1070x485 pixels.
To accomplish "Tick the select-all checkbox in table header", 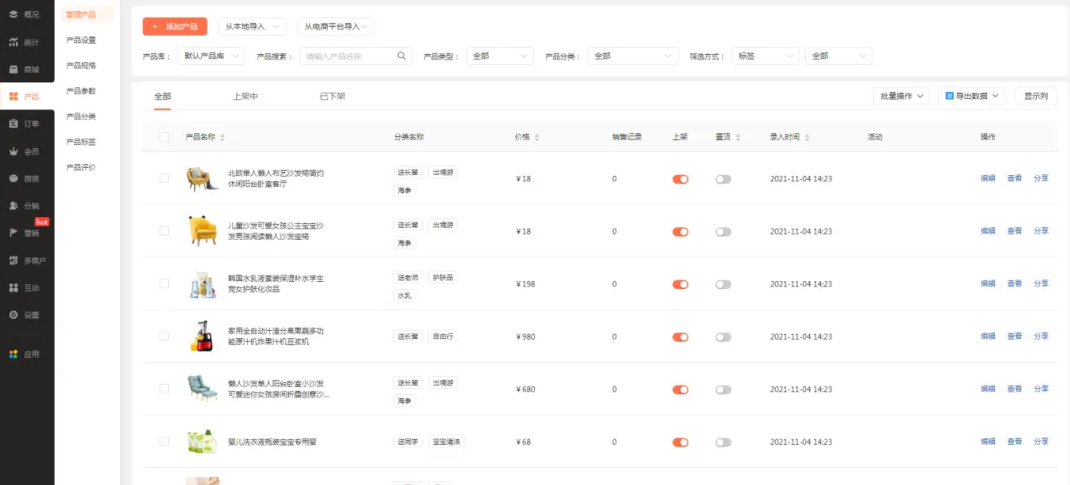I will 164,137.
